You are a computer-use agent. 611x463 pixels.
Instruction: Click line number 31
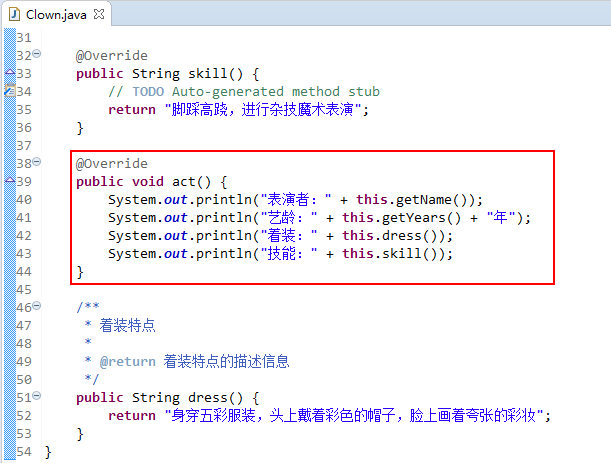tap(24, 38)
